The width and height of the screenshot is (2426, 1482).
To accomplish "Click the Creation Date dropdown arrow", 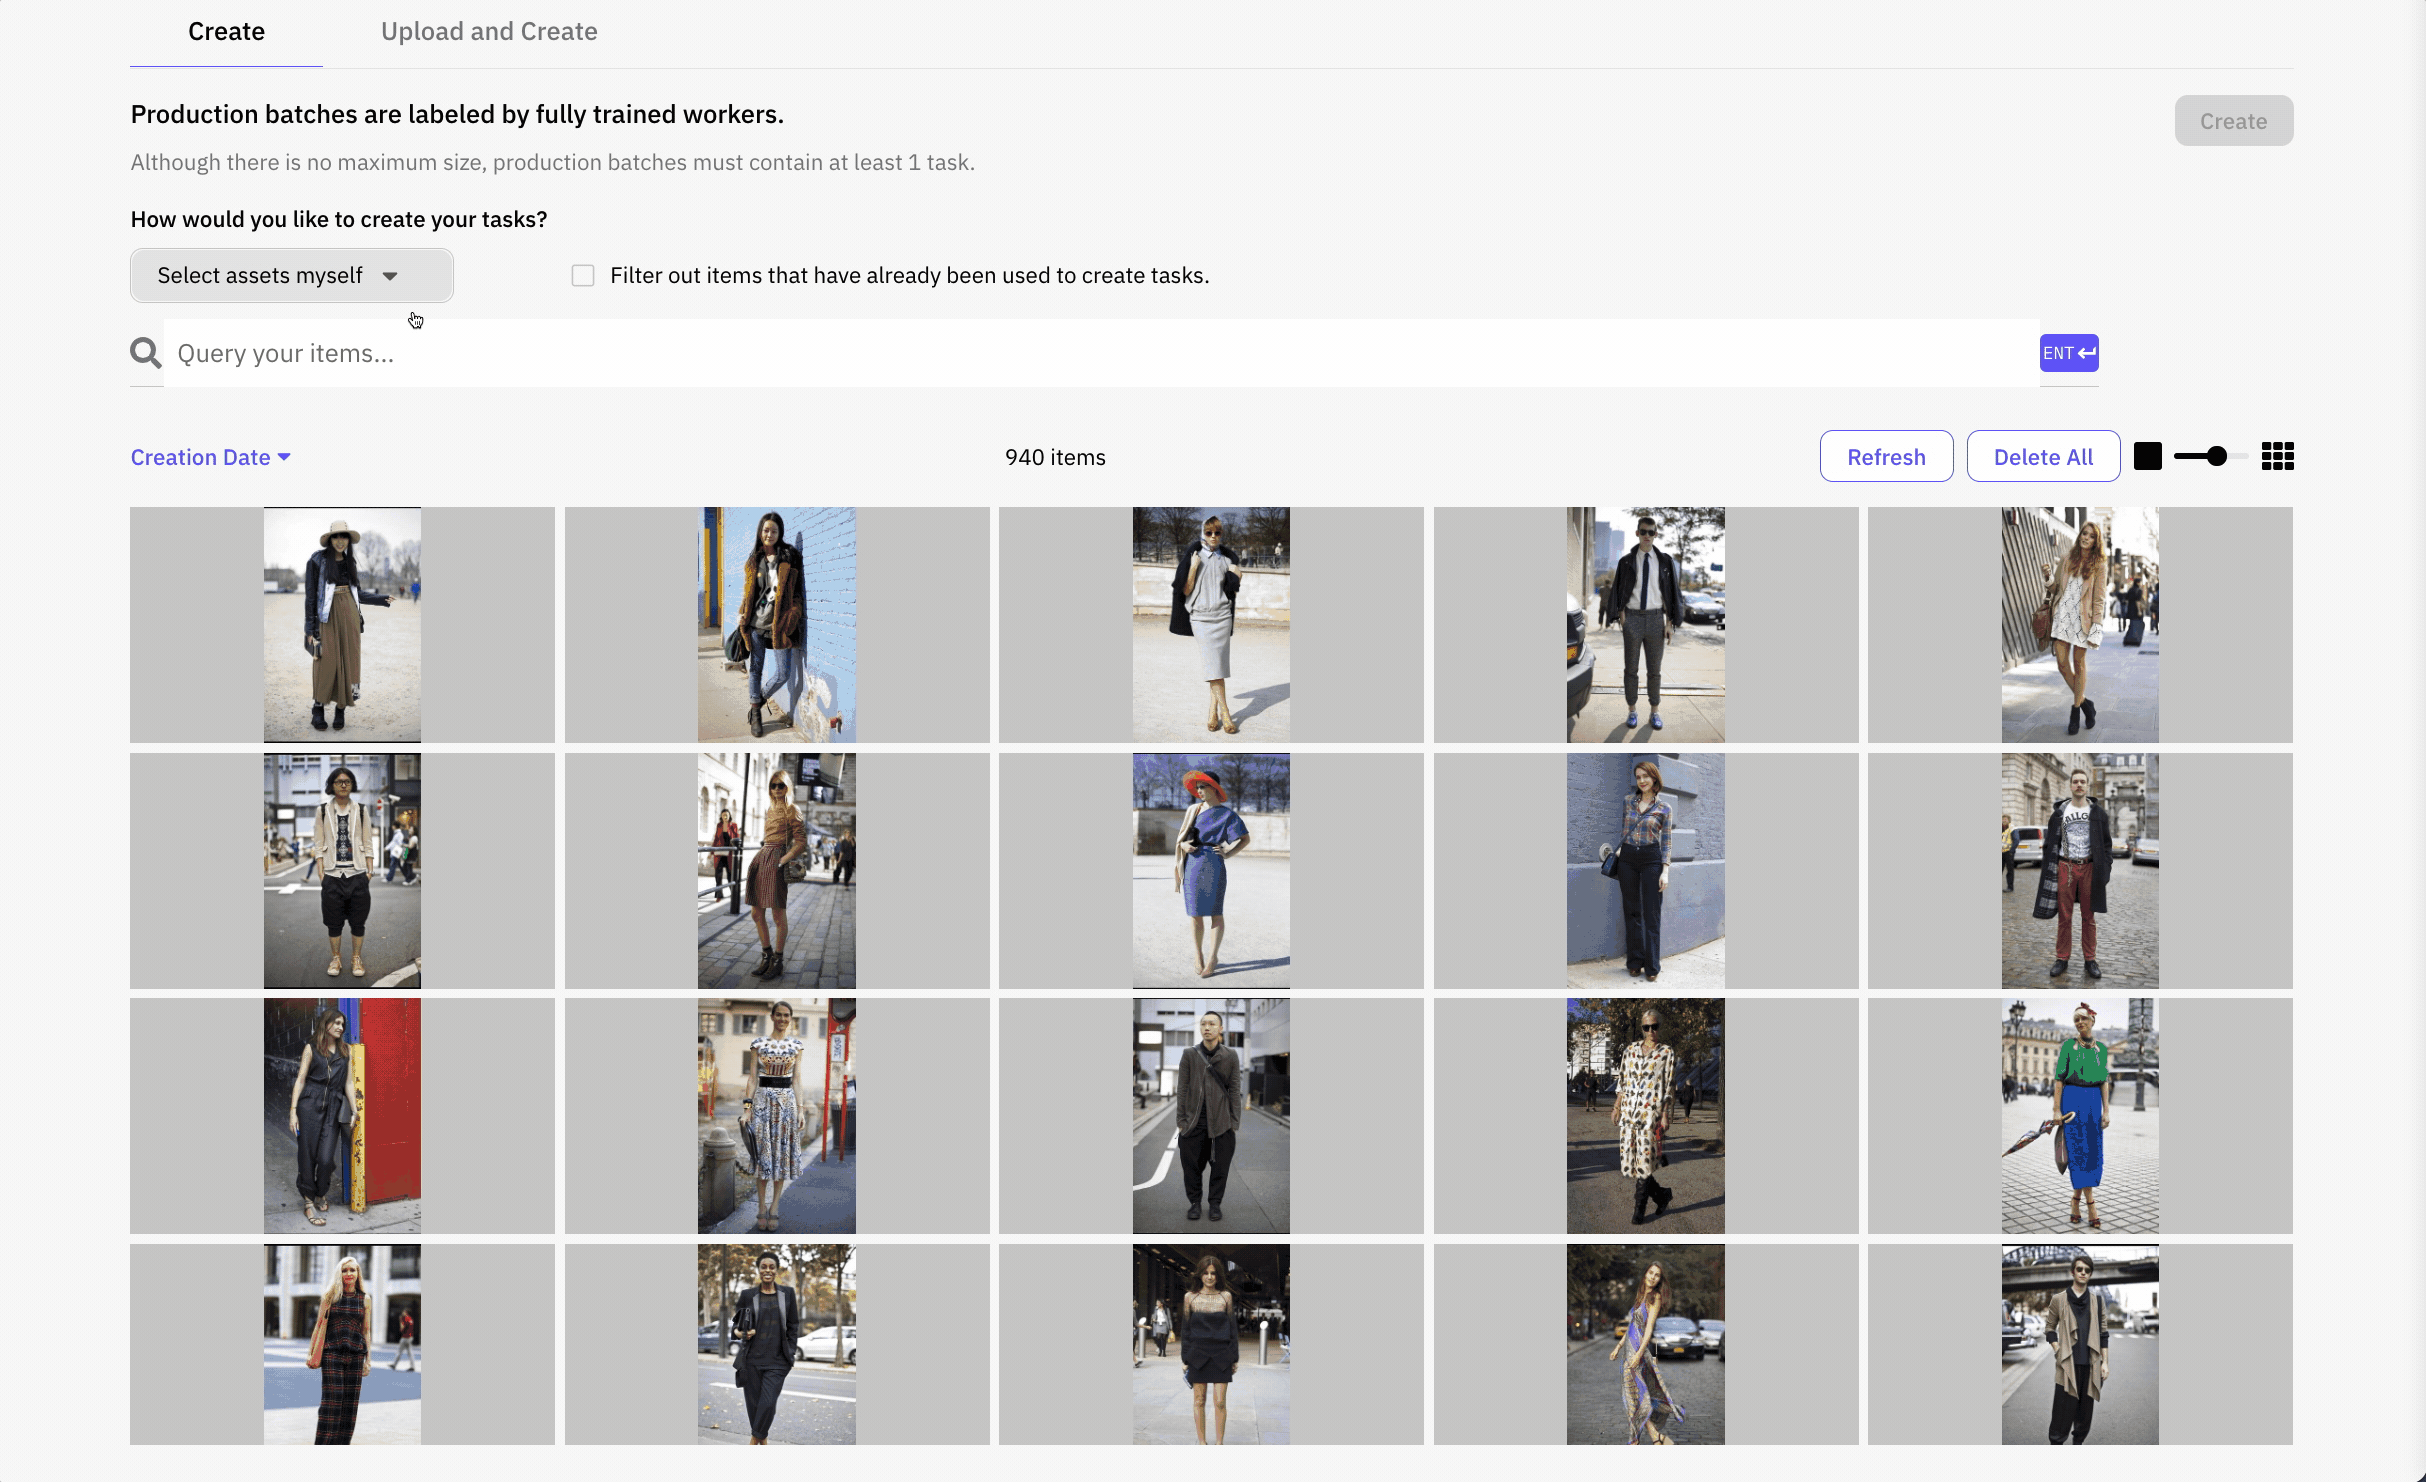I will tap(285, 457).
